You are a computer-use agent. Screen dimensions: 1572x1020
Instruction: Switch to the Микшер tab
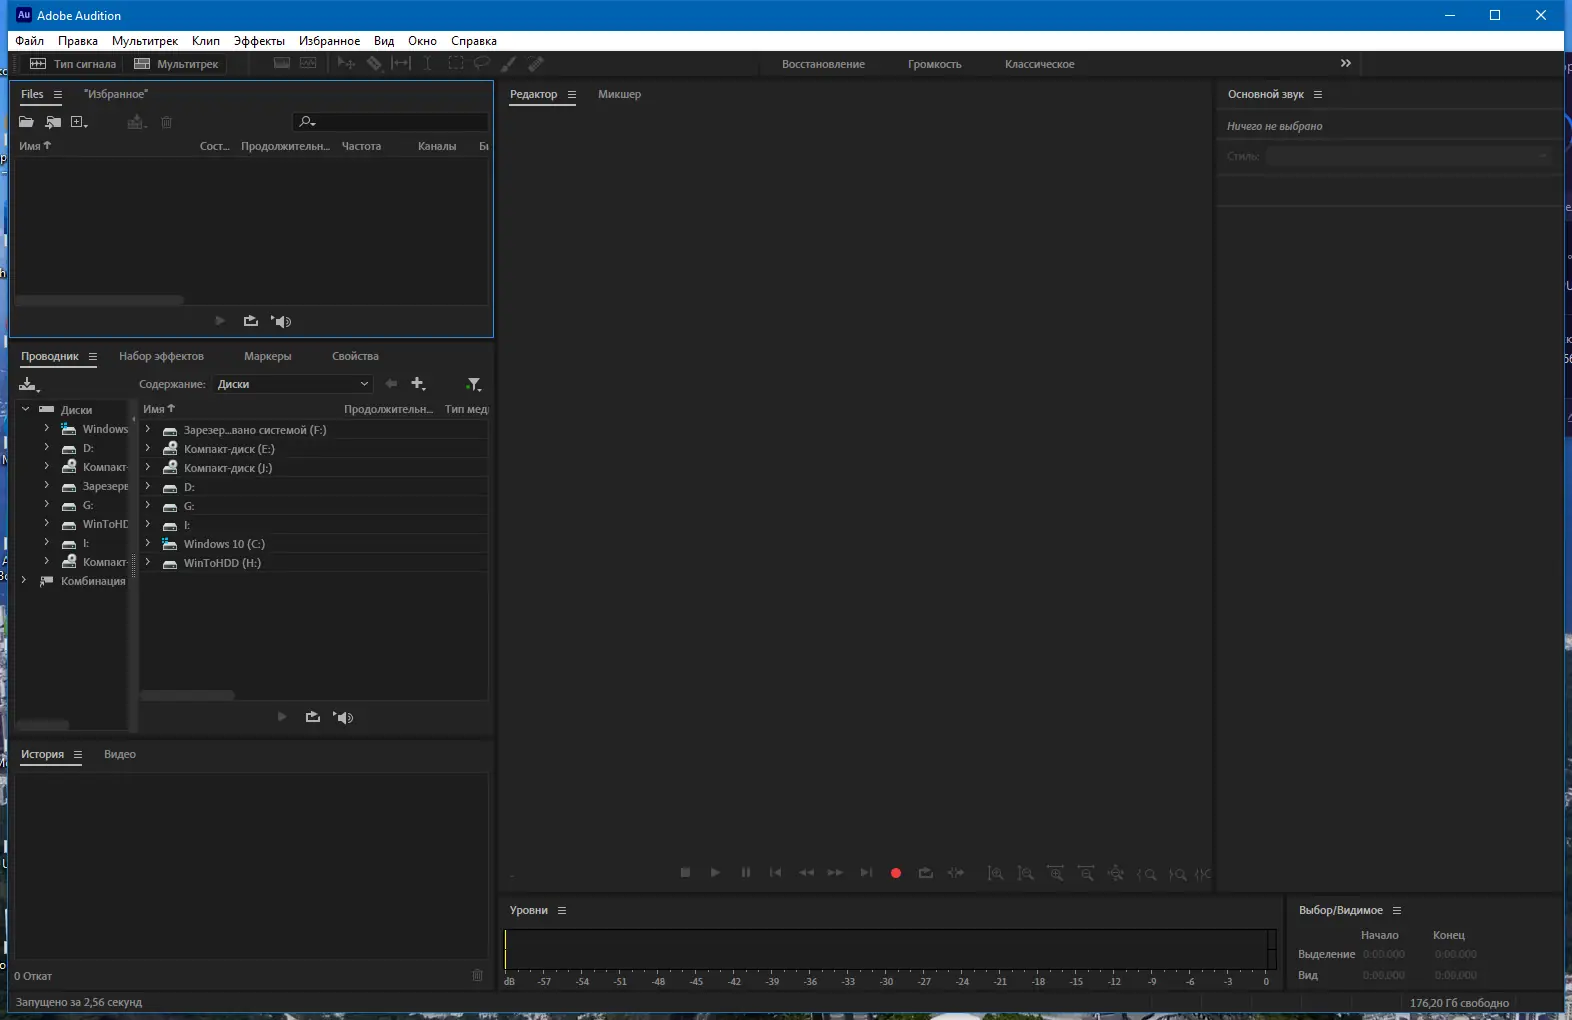coord(619,94)
